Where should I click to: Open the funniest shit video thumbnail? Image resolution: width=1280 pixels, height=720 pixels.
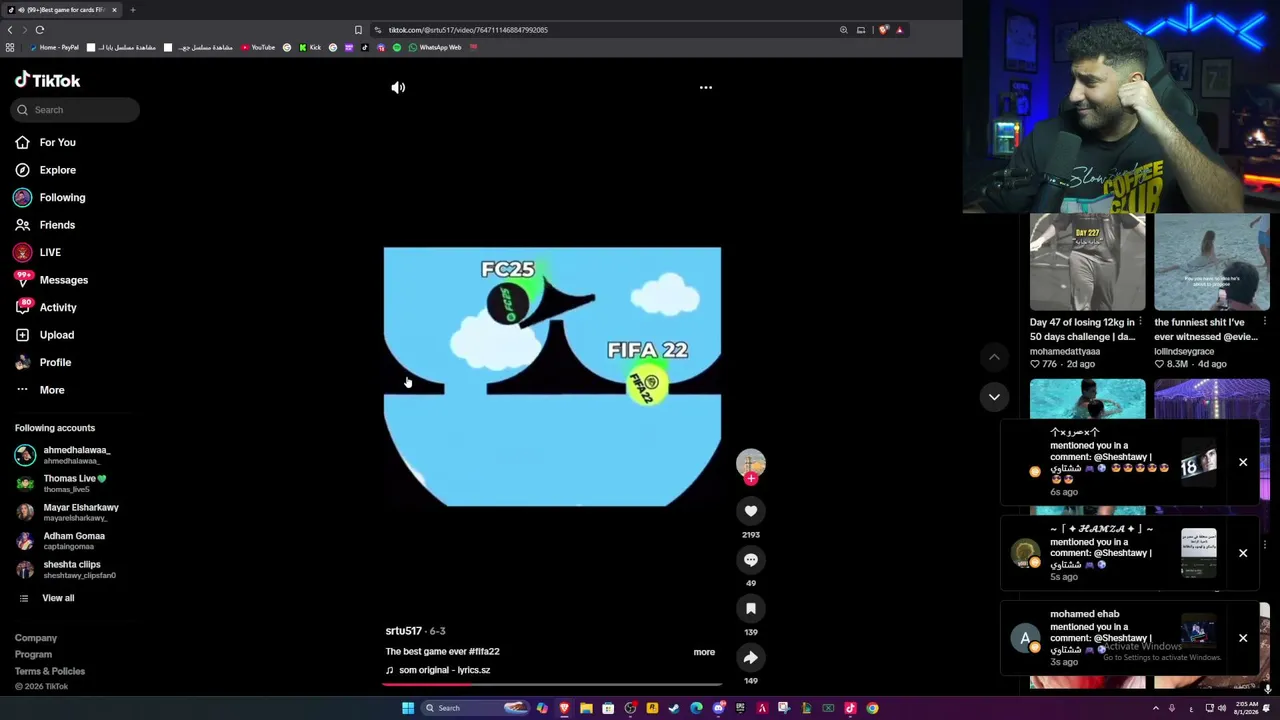coord(1212,262)
